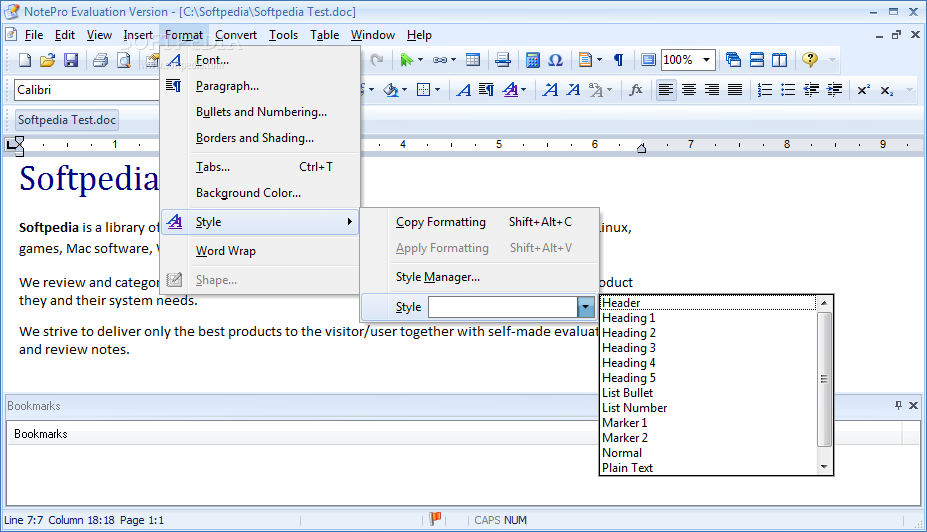Cascade windows using the stacked windows icon
The image size is (927, 532).
(x=733, y=60)
